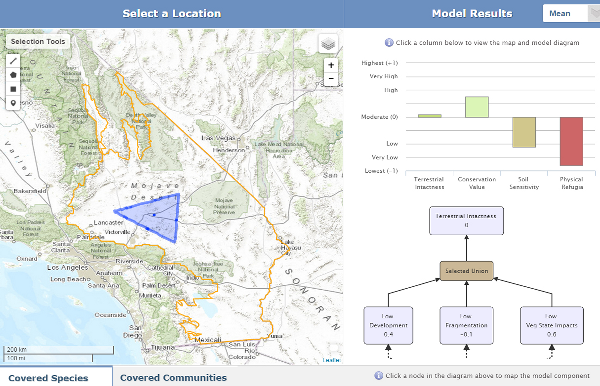Zoom out on the map
The height and width of the screenshot is (386, 600).
tap(331, 79)
